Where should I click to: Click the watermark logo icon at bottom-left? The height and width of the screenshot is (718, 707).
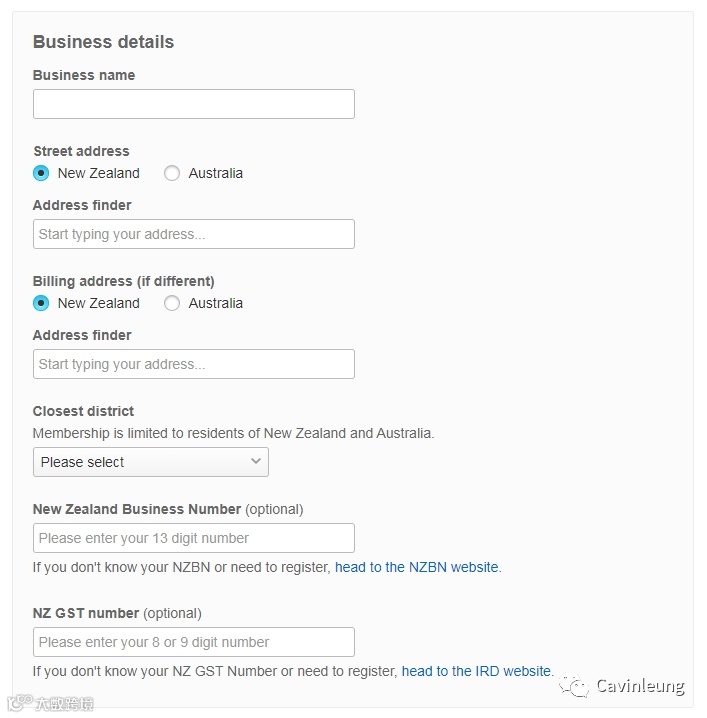pos(16,703)
